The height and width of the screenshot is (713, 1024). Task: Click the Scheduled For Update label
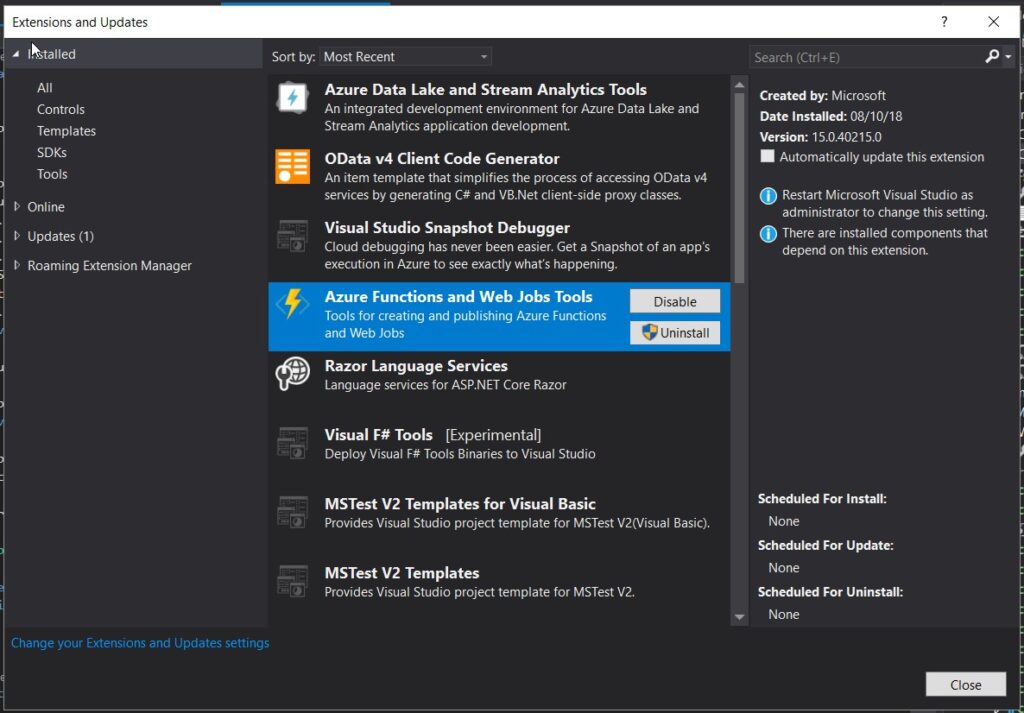point(825,545)
